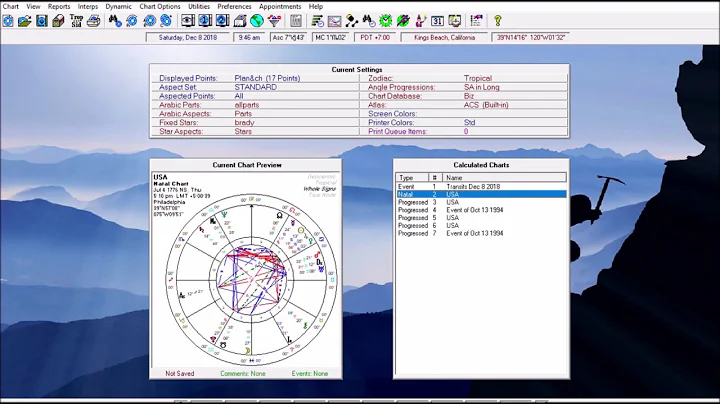
Task: Click the graphic ephemeris chart icon
Action: (334, 21)
